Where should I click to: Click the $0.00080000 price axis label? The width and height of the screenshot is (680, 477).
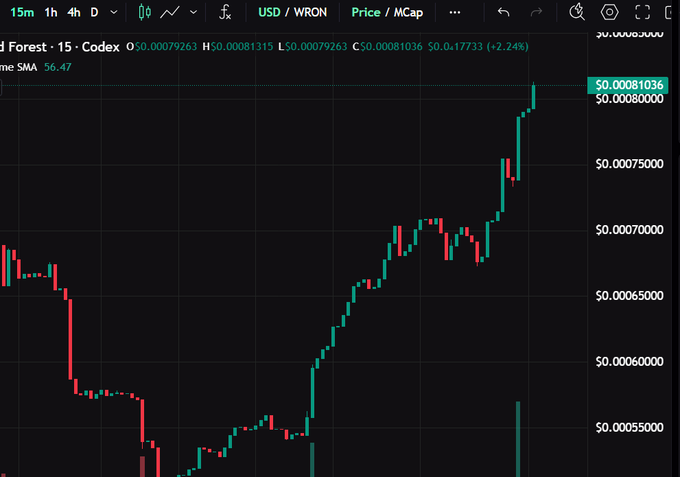click(x=629, y=99)
